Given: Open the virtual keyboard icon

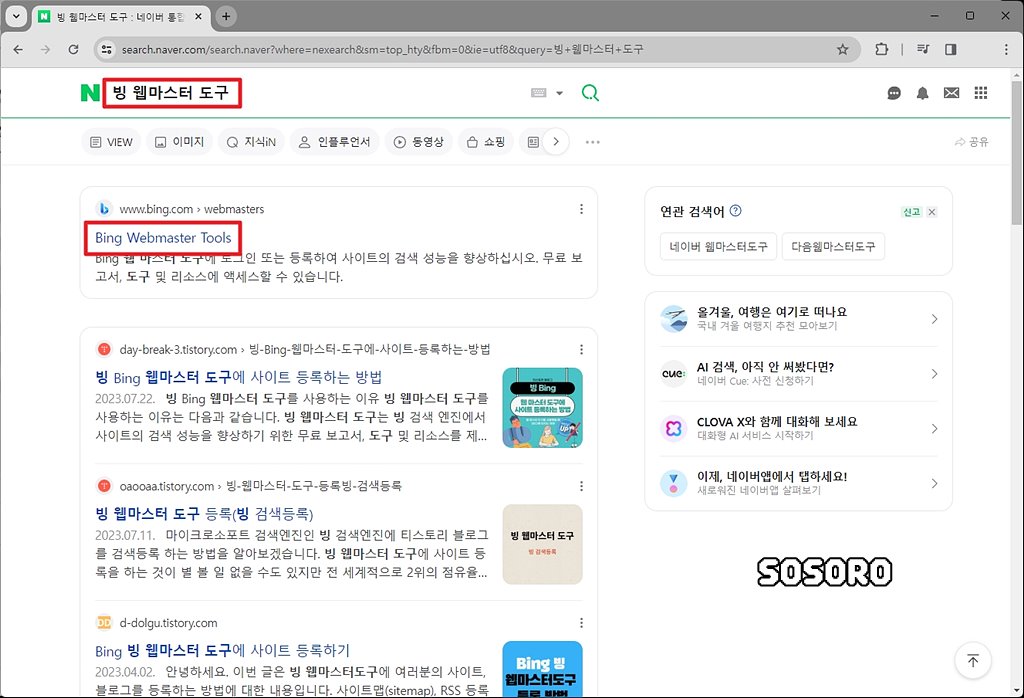Looking at the screenshot, I should point(539,93).
